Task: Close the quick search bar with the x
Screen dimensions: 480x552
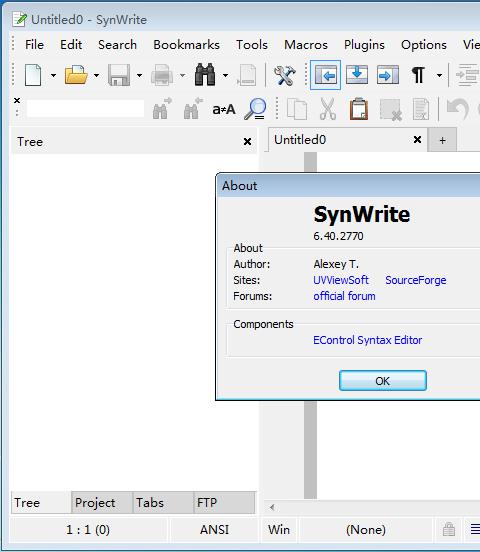Action: coord(17,101)
